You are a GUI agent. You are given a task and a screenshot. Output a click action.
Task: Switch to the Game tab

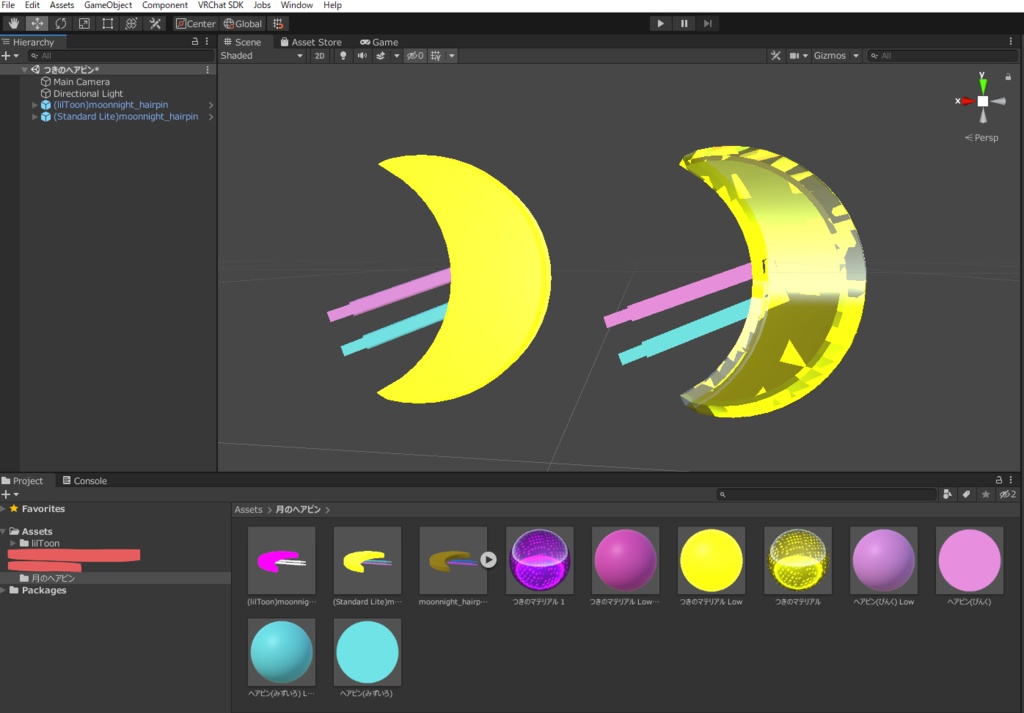pyautogui.click(x=379, y=42)
